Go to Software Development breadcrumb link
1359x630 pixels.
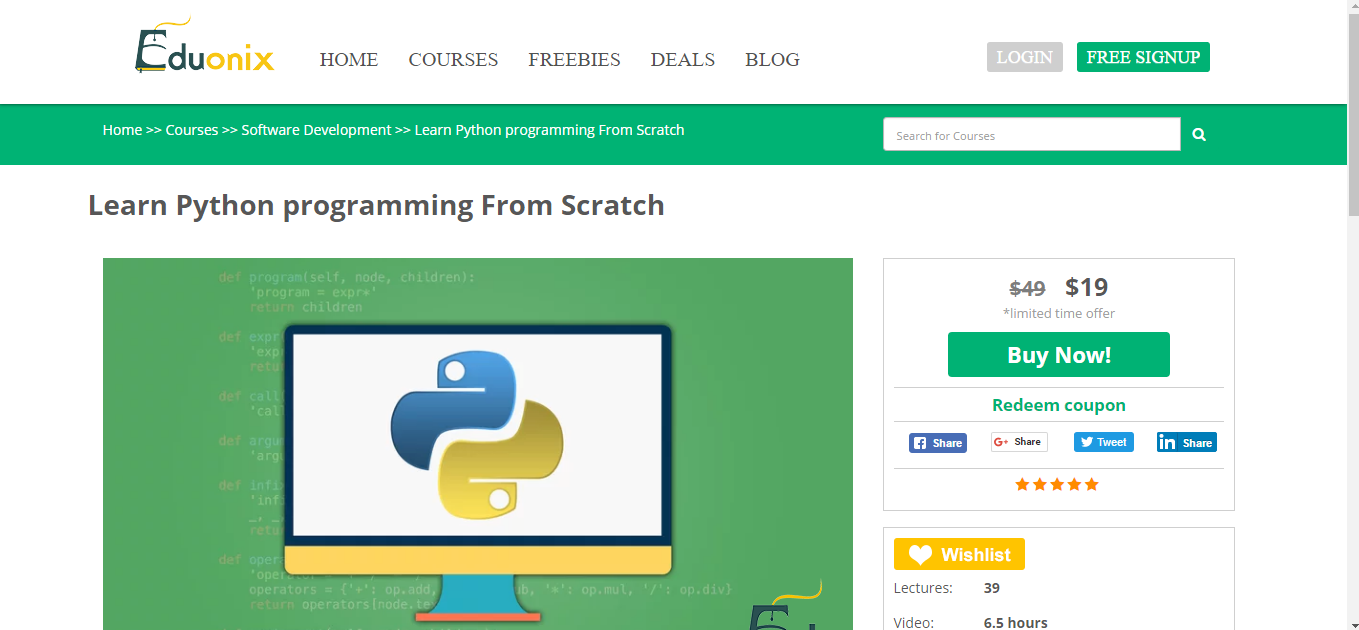click(x=316, y=129)
